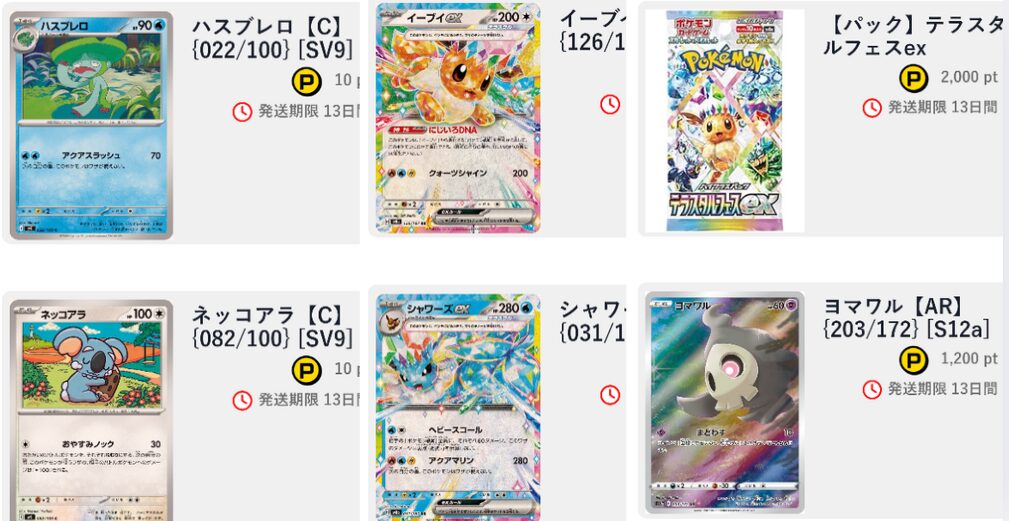Click the point coin icon beside ネッコアラ price
Screen dimensions: 1009x521
pyautogui.click(x=307, y=370)
